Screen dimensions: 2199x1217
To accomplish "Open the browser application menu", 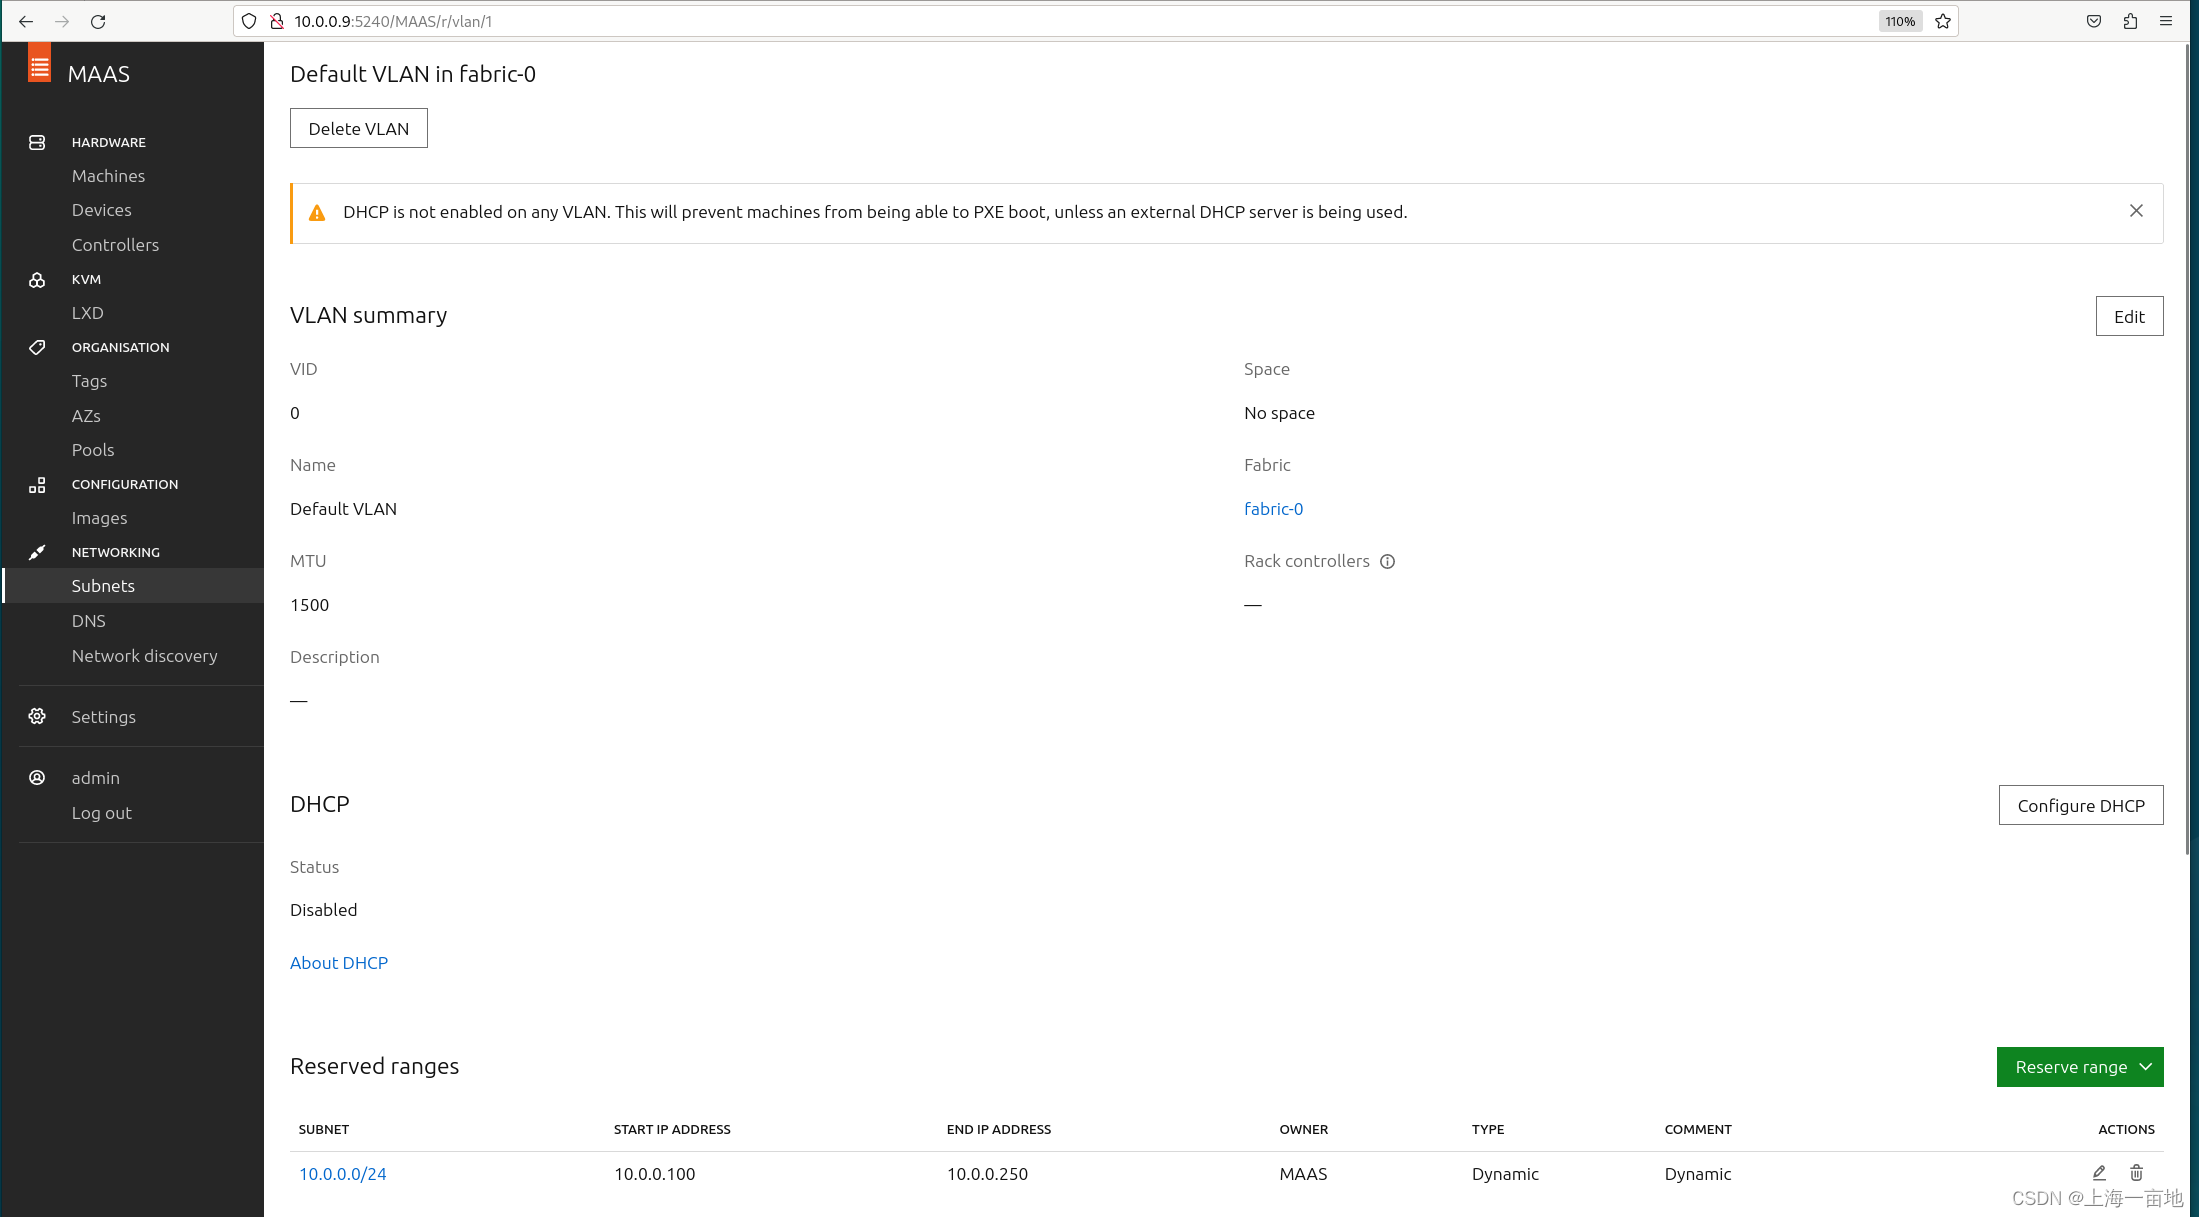I will point(2166,21).
